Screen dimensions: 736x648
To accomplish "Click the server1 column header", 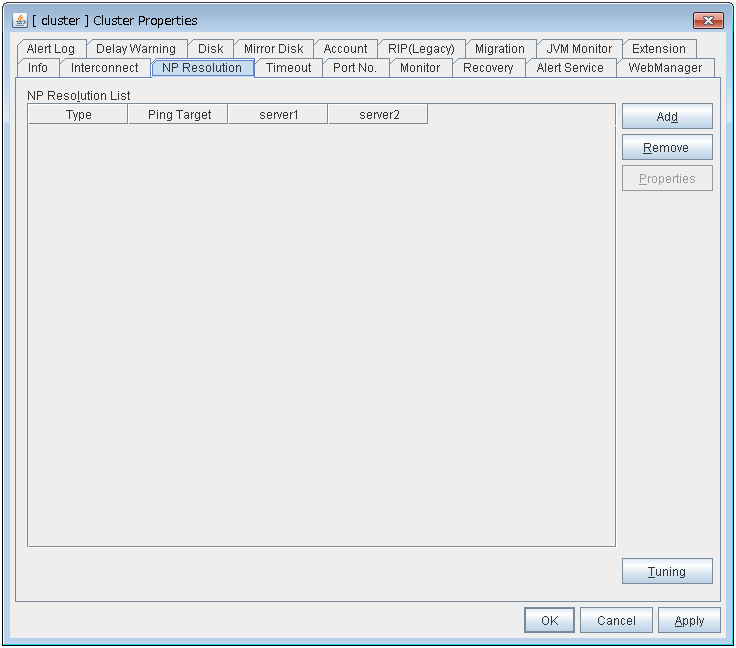I will pyautogui.click(x=278, y=115).
